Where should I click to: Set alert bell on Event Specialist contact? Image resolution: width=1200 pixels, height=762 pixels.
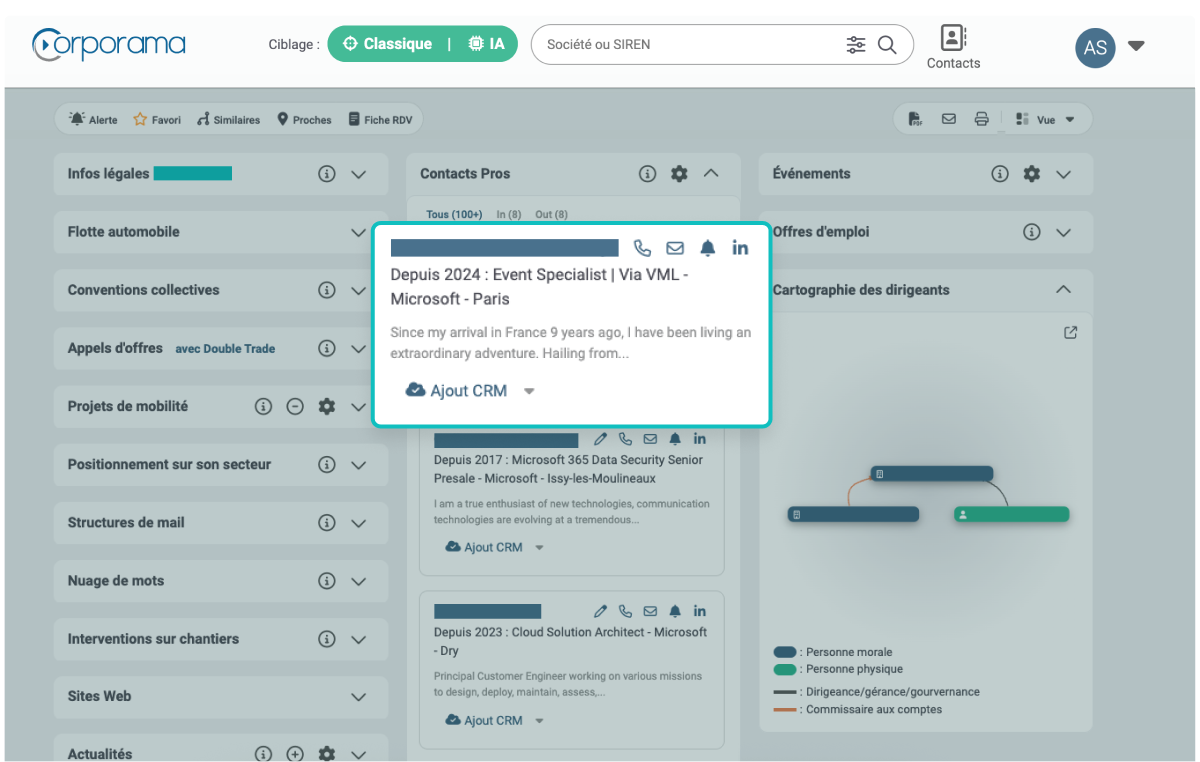point(708,248)
